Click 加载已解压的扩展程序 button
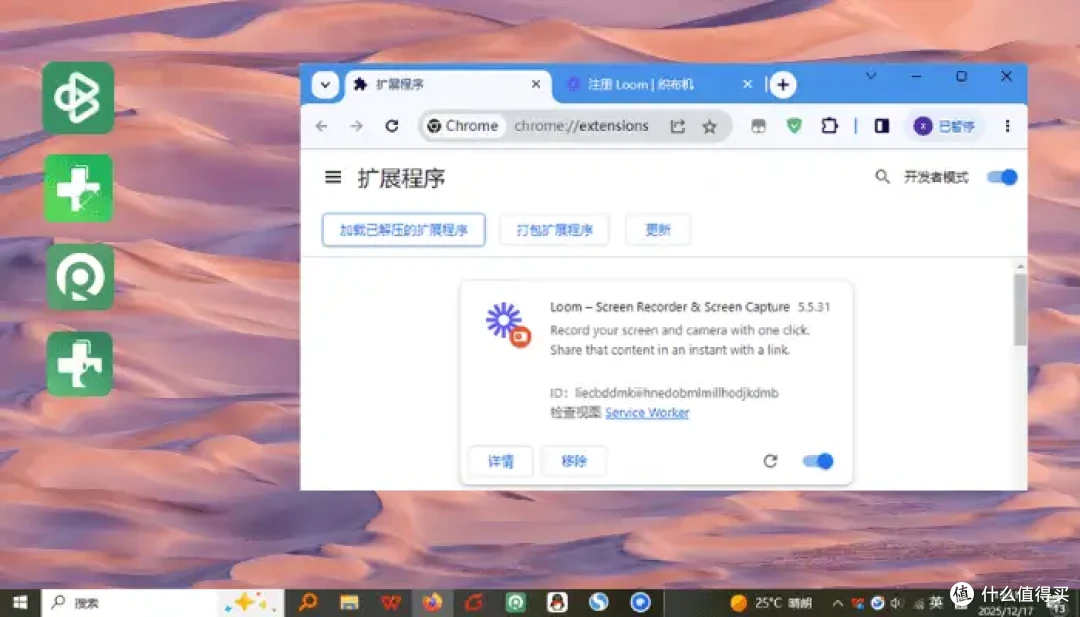The height and width of the screenshot is (617, 1080). (x=404, y=230)
